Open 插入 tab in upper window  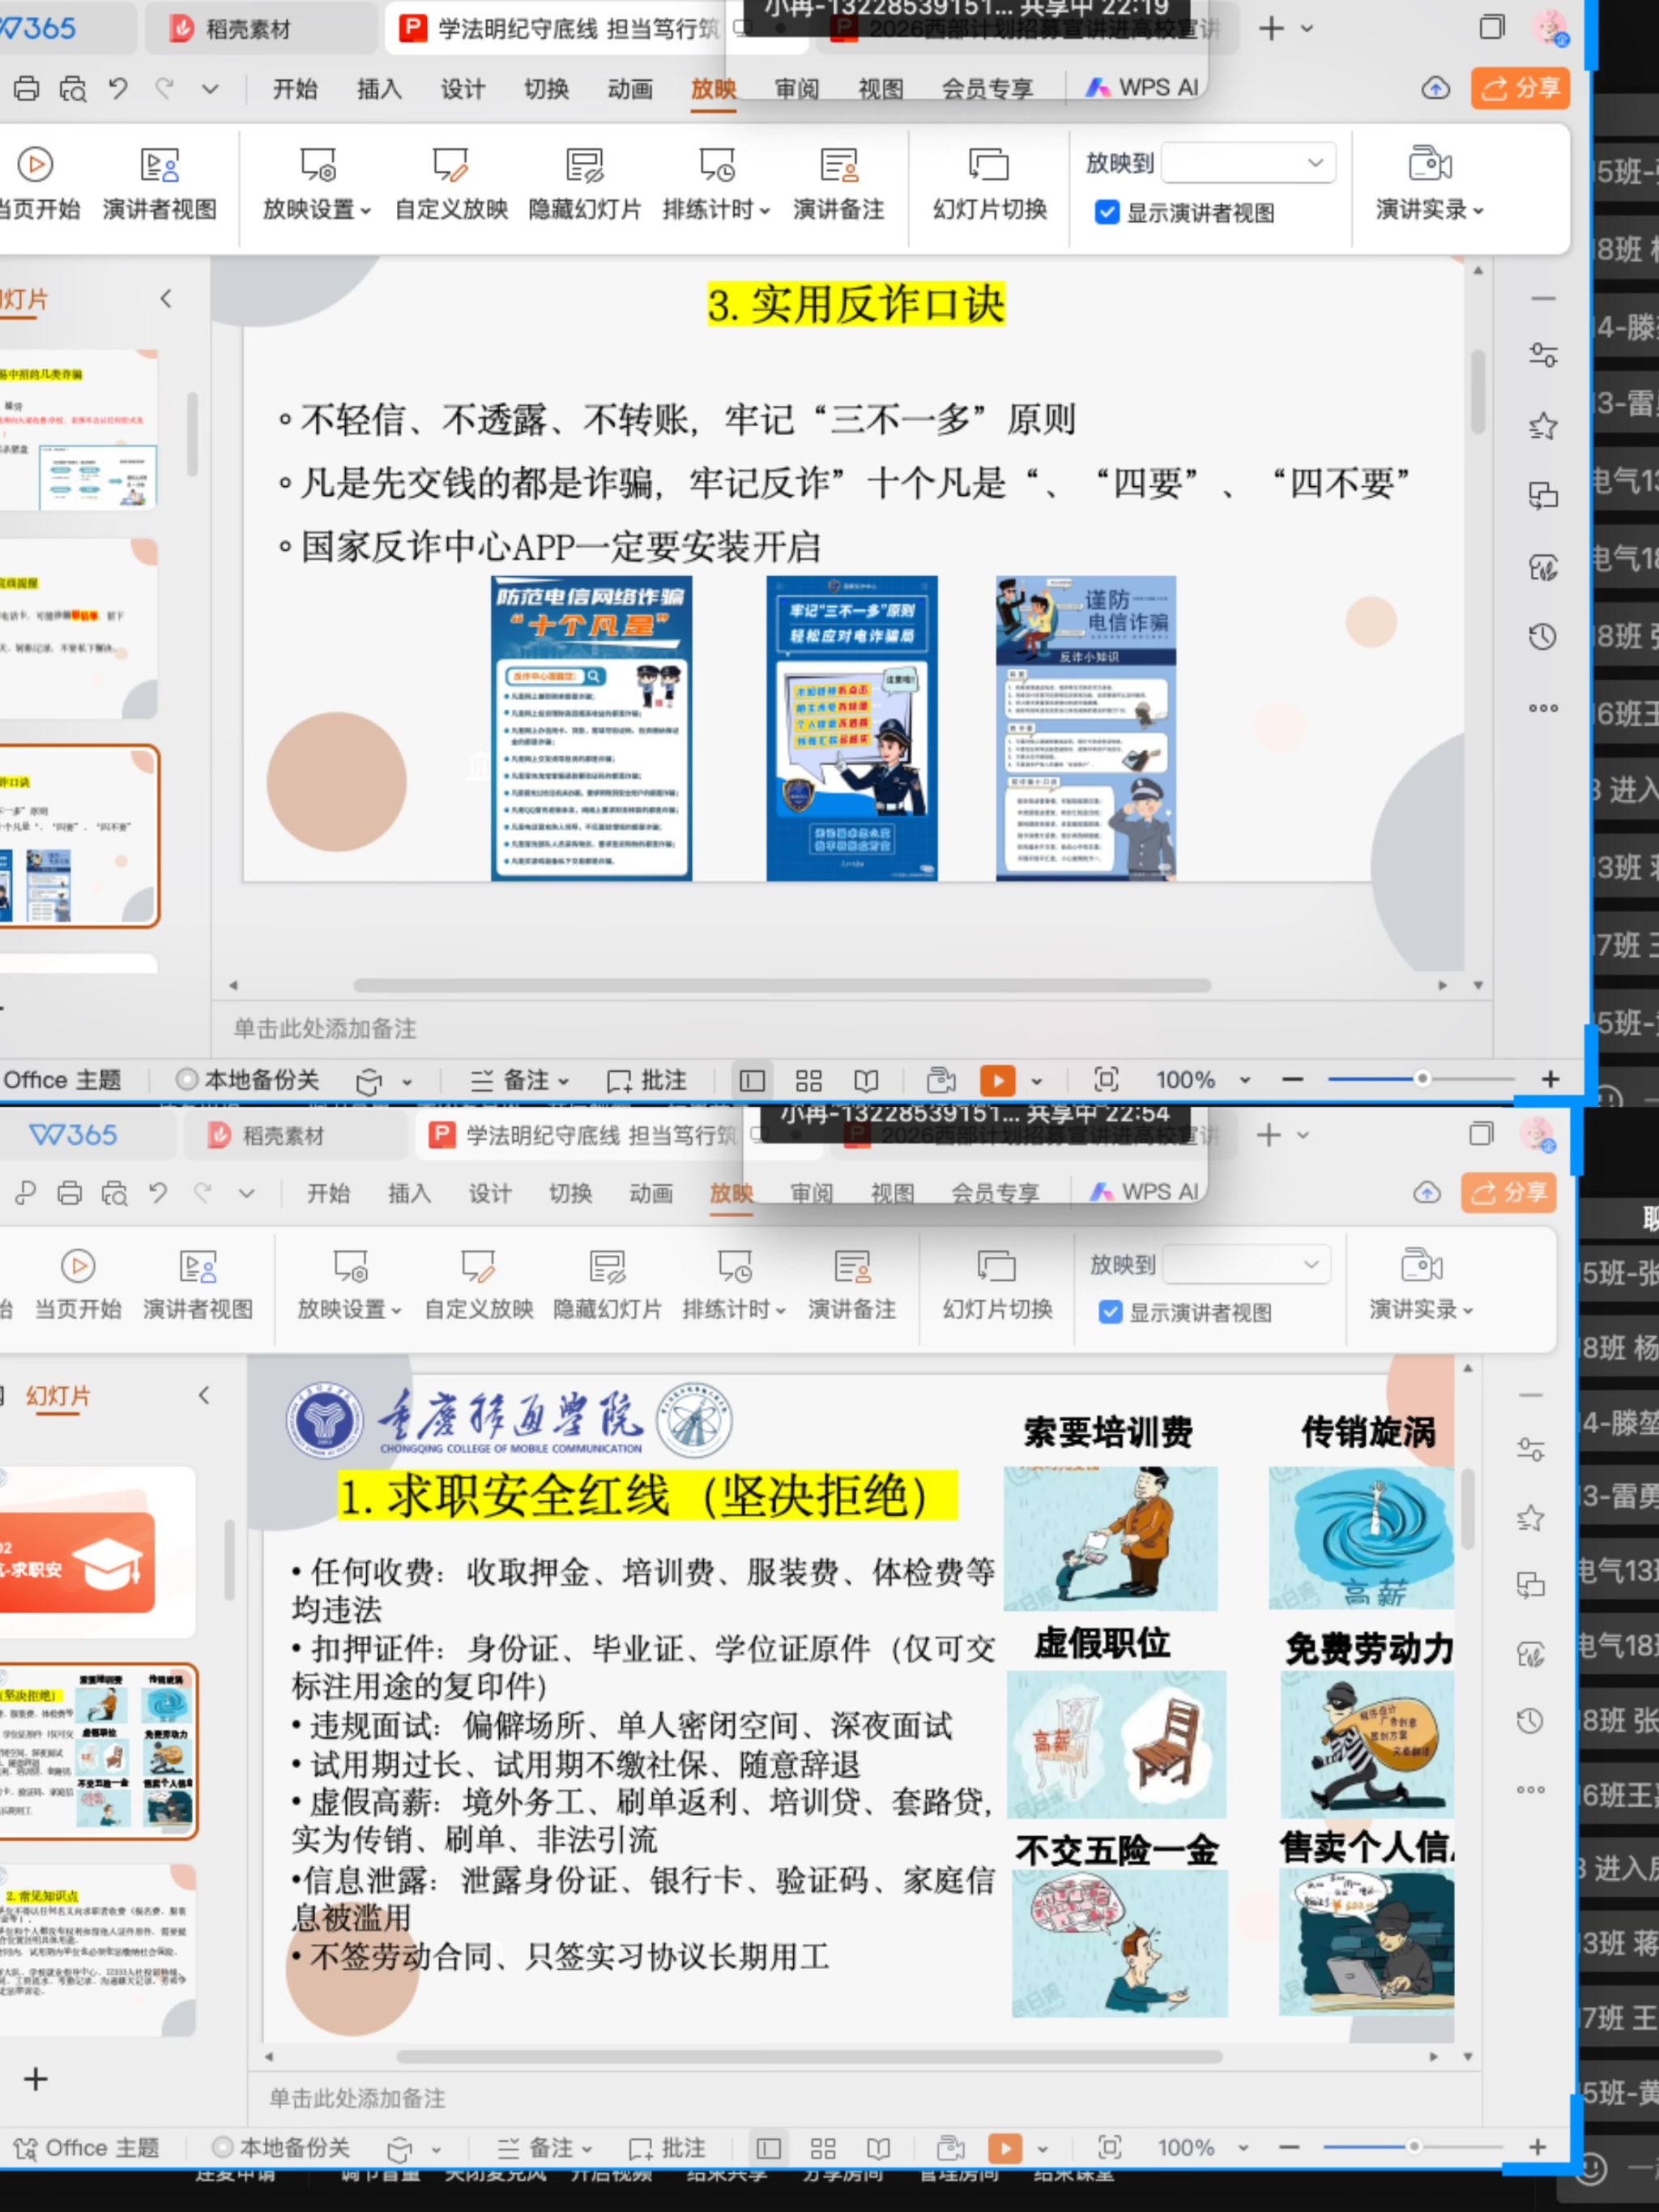coord(379,89)
